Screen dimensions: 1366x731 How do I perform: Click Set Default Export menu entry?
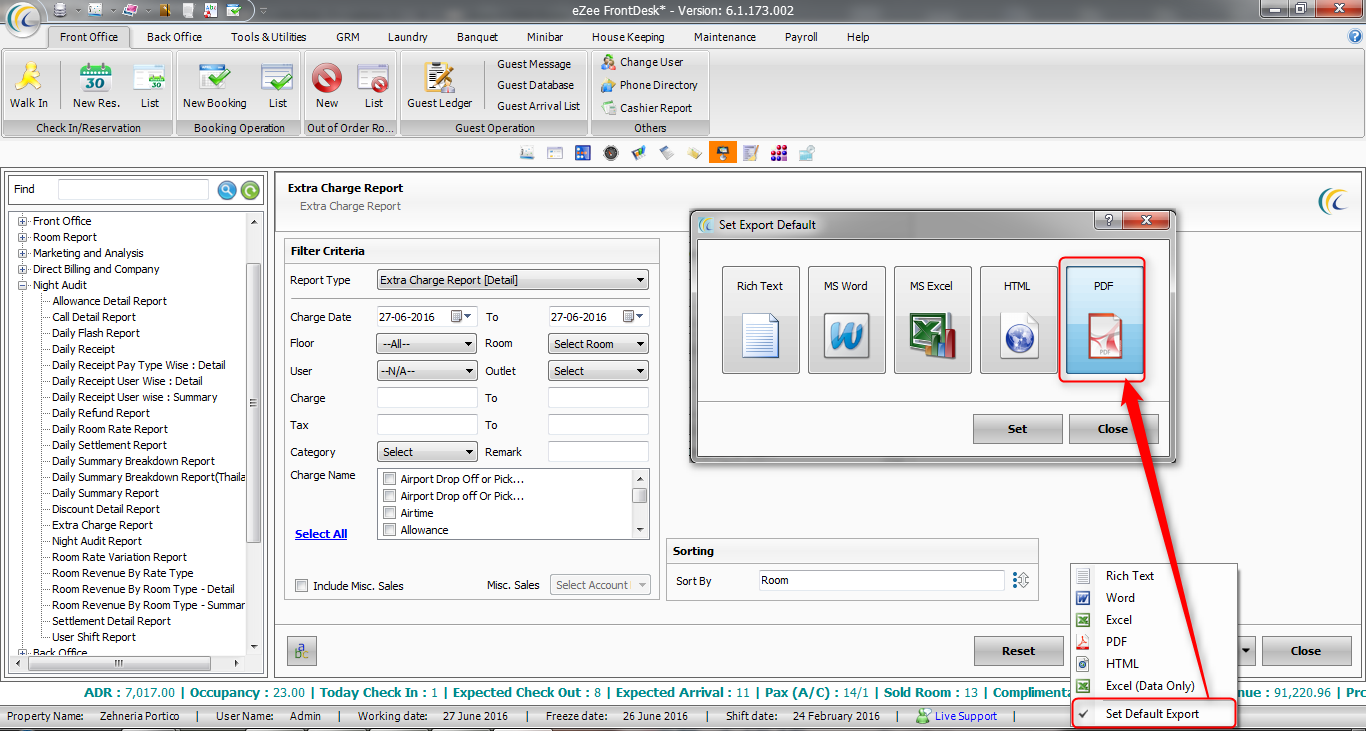pyautogui.click(x=1154, y=714)
